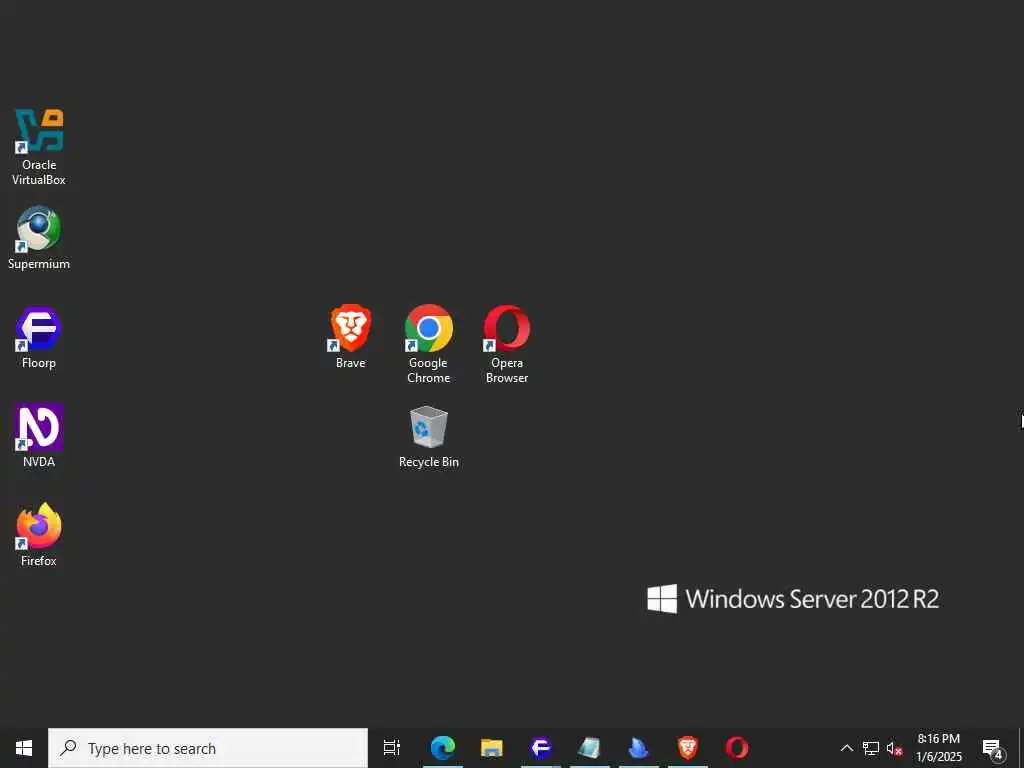The width and height of the screenshot is (1024, 768).
Task: Select the Recycle Bin icon
Action: point(428,438)
